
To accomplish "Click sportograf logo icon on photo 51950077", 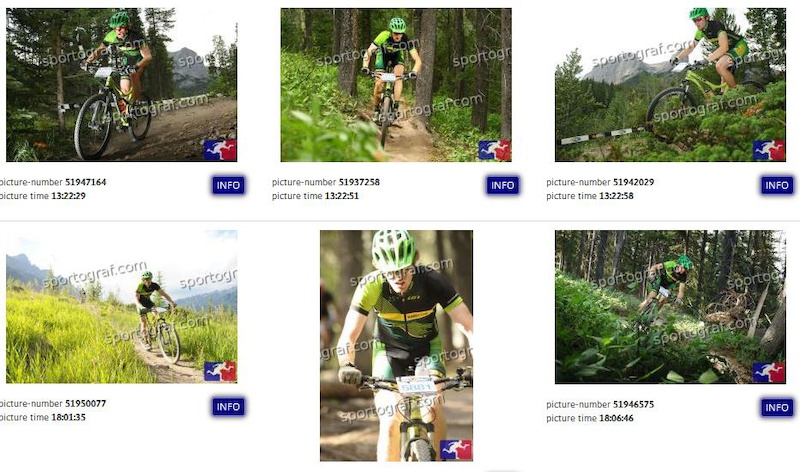I will [220, 371].
